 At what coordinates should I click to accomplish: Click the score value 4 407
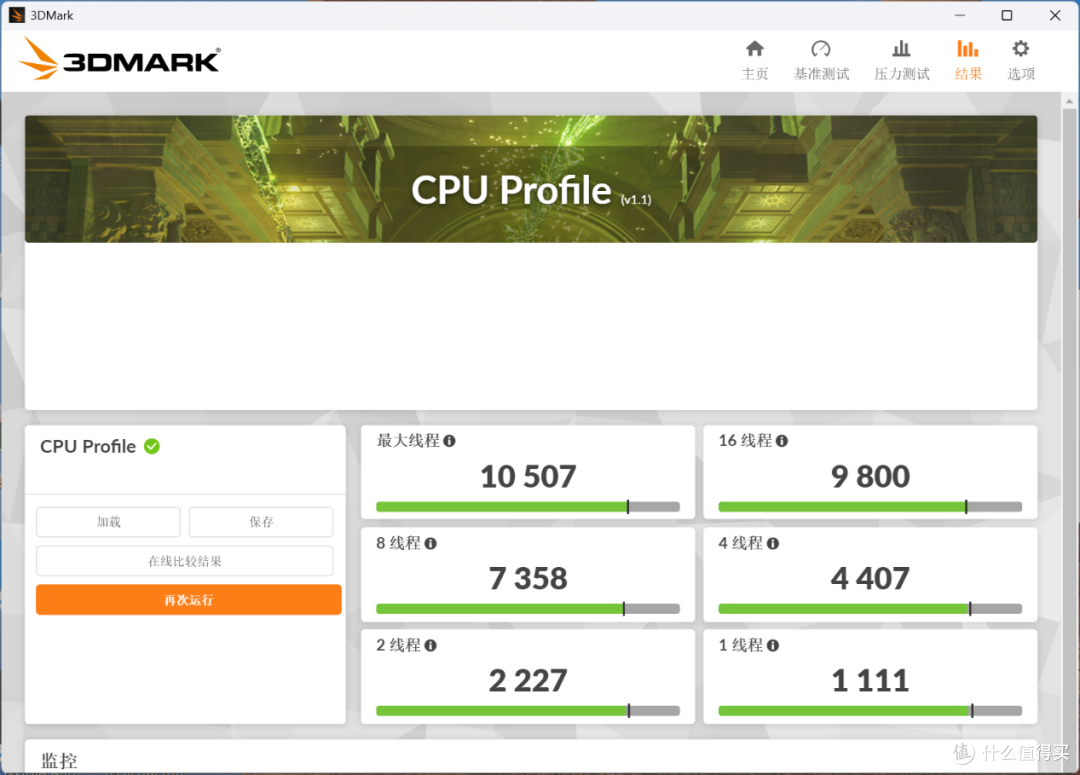point(870,579)
